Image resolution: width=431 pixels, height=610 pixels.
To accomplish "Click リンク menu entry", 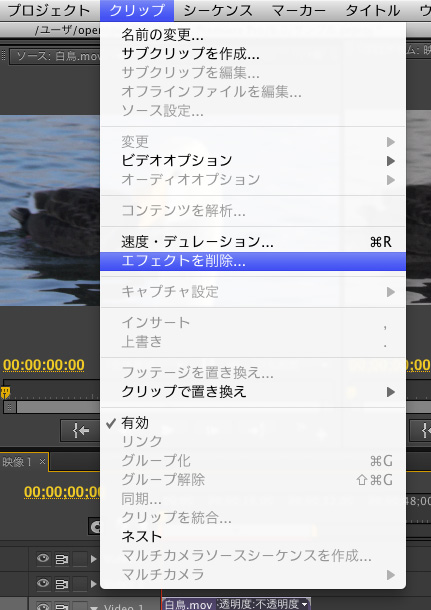I will [253, 442].
